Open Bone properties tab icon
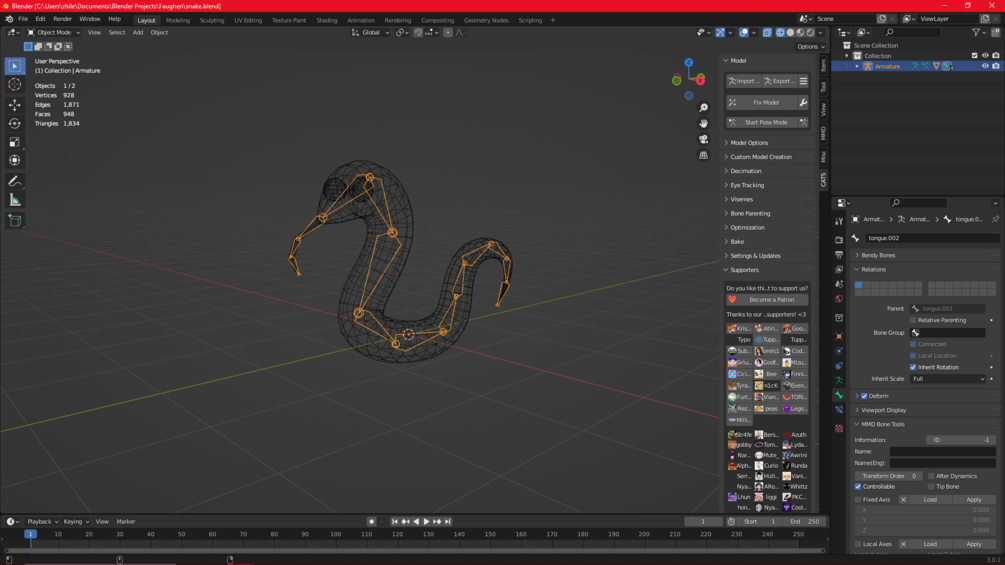 (839, 395)
